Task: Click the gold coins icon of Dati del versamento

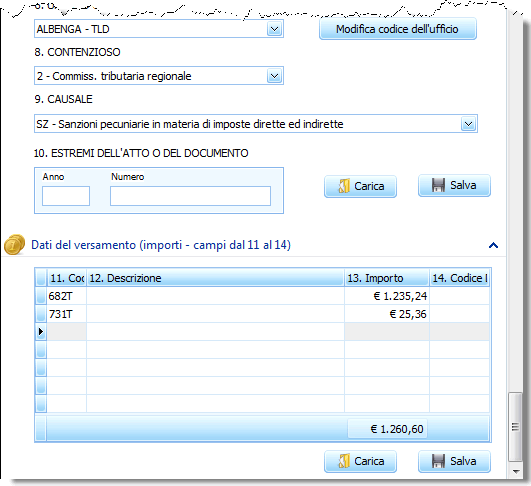Action: 14,245
